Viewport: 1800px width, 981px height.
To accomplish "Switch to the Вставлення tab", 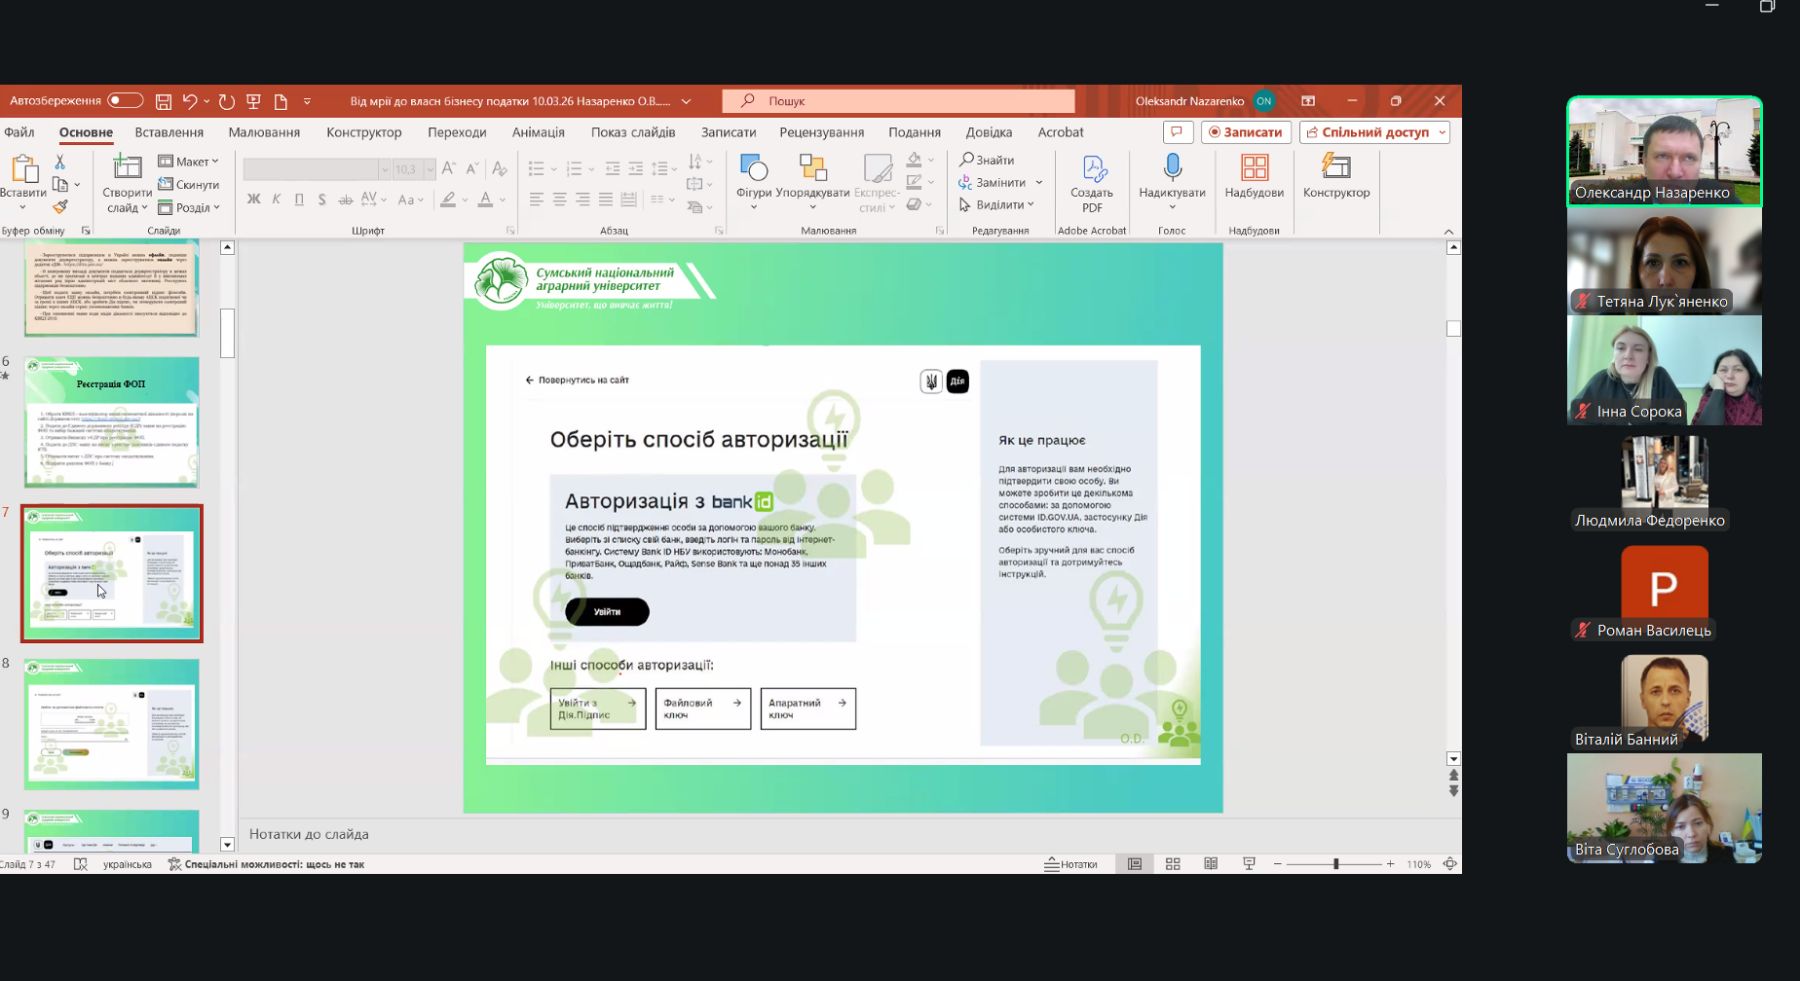I will coord(169,132).
